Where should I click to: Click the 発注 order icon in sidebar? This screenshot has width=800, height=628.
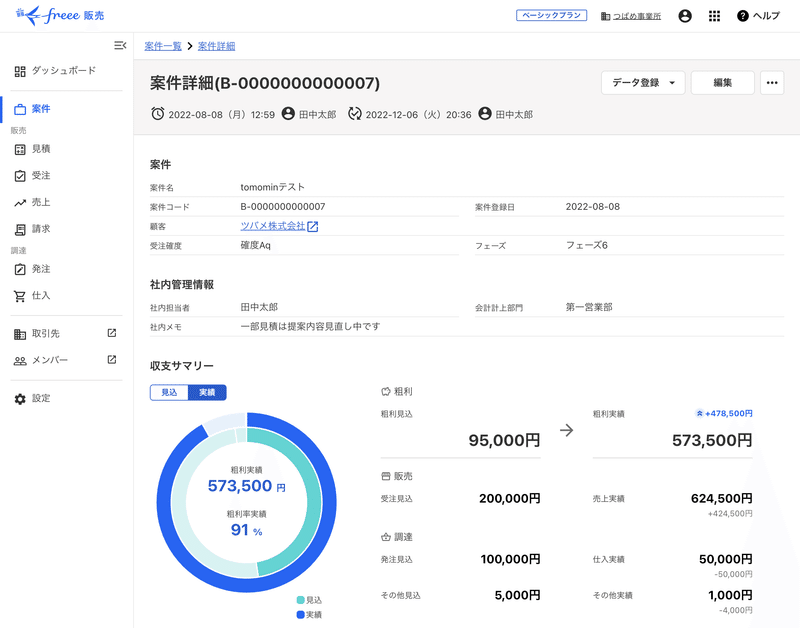(x=20, y=269)
